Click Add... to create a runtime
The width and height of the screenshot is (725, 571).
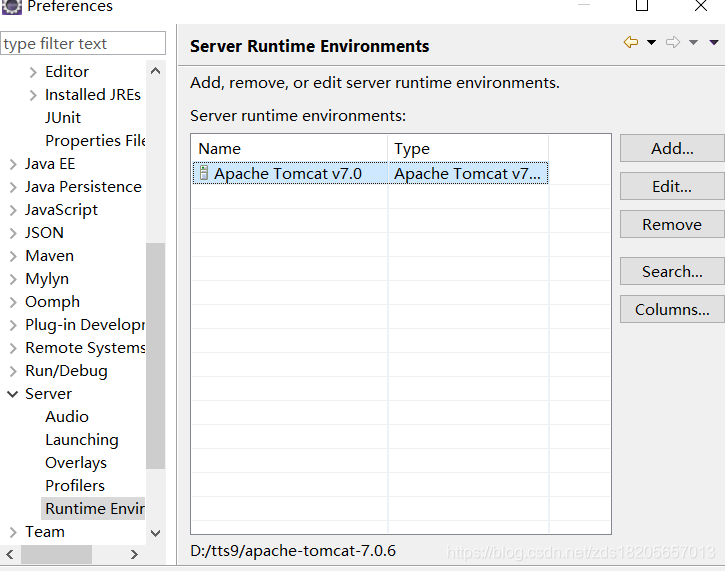(672, 148)
